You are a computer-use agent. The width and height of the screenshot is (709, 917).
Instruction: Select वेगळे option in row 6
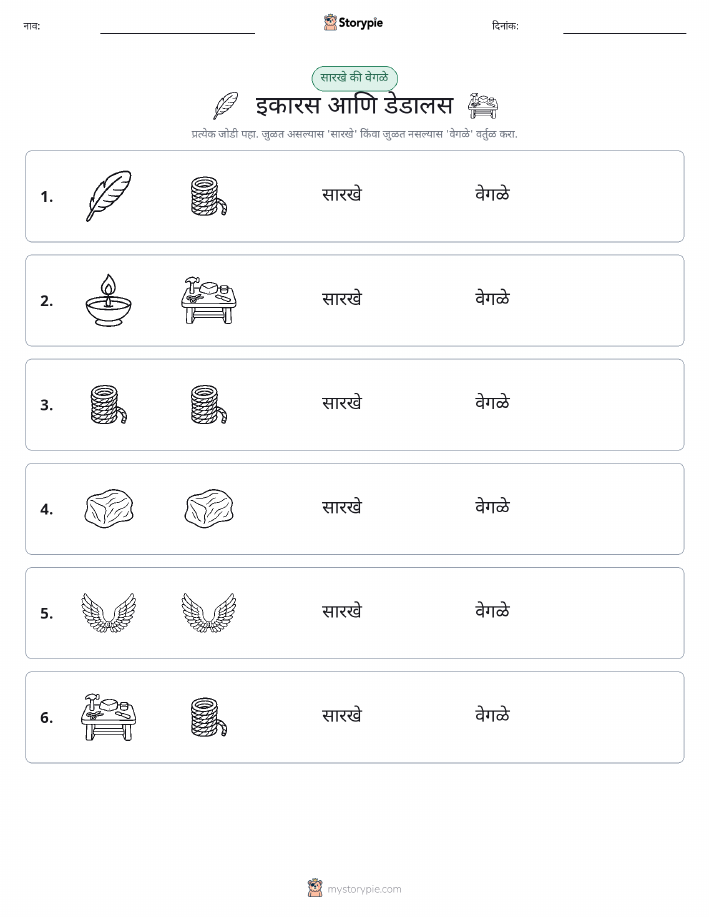coord(493,715)
